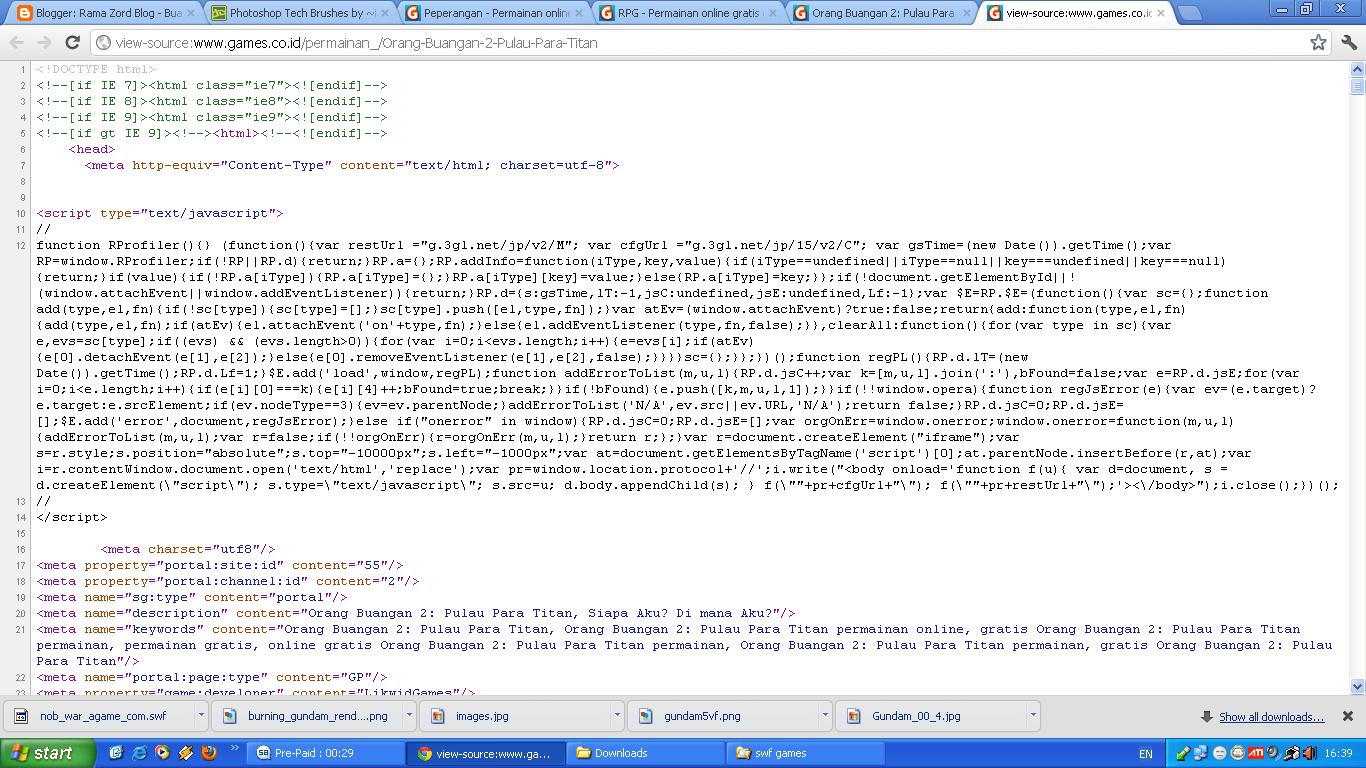Viewport: 1366px width, 768px height.
Task: Open downloaded file gundam5vf.png
Action: coord(724,716)
